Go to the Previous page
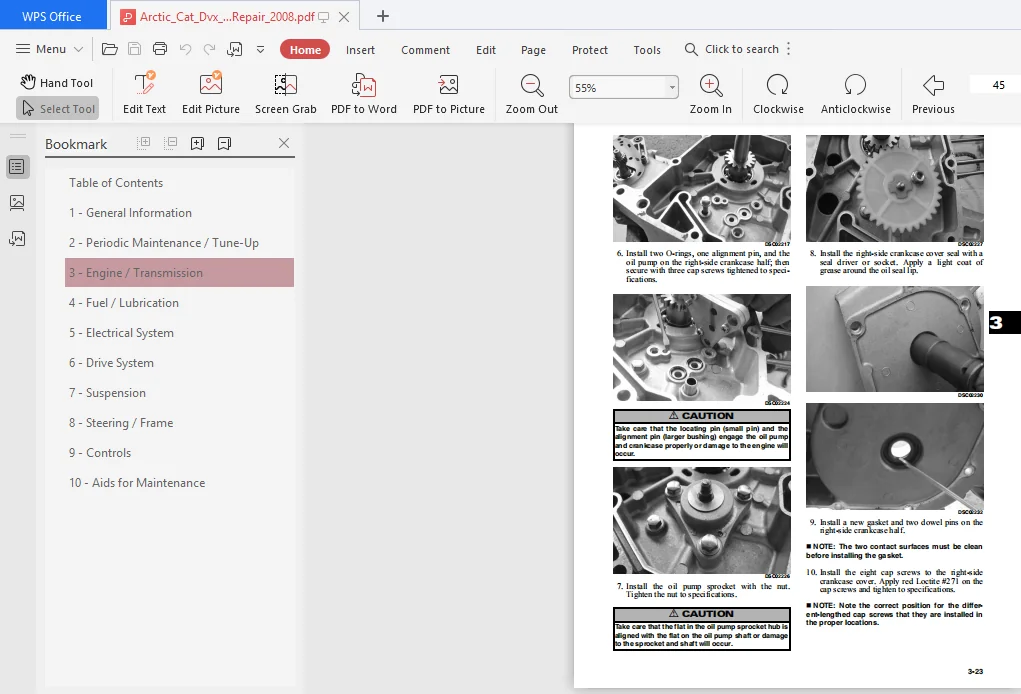 [933, 94]
